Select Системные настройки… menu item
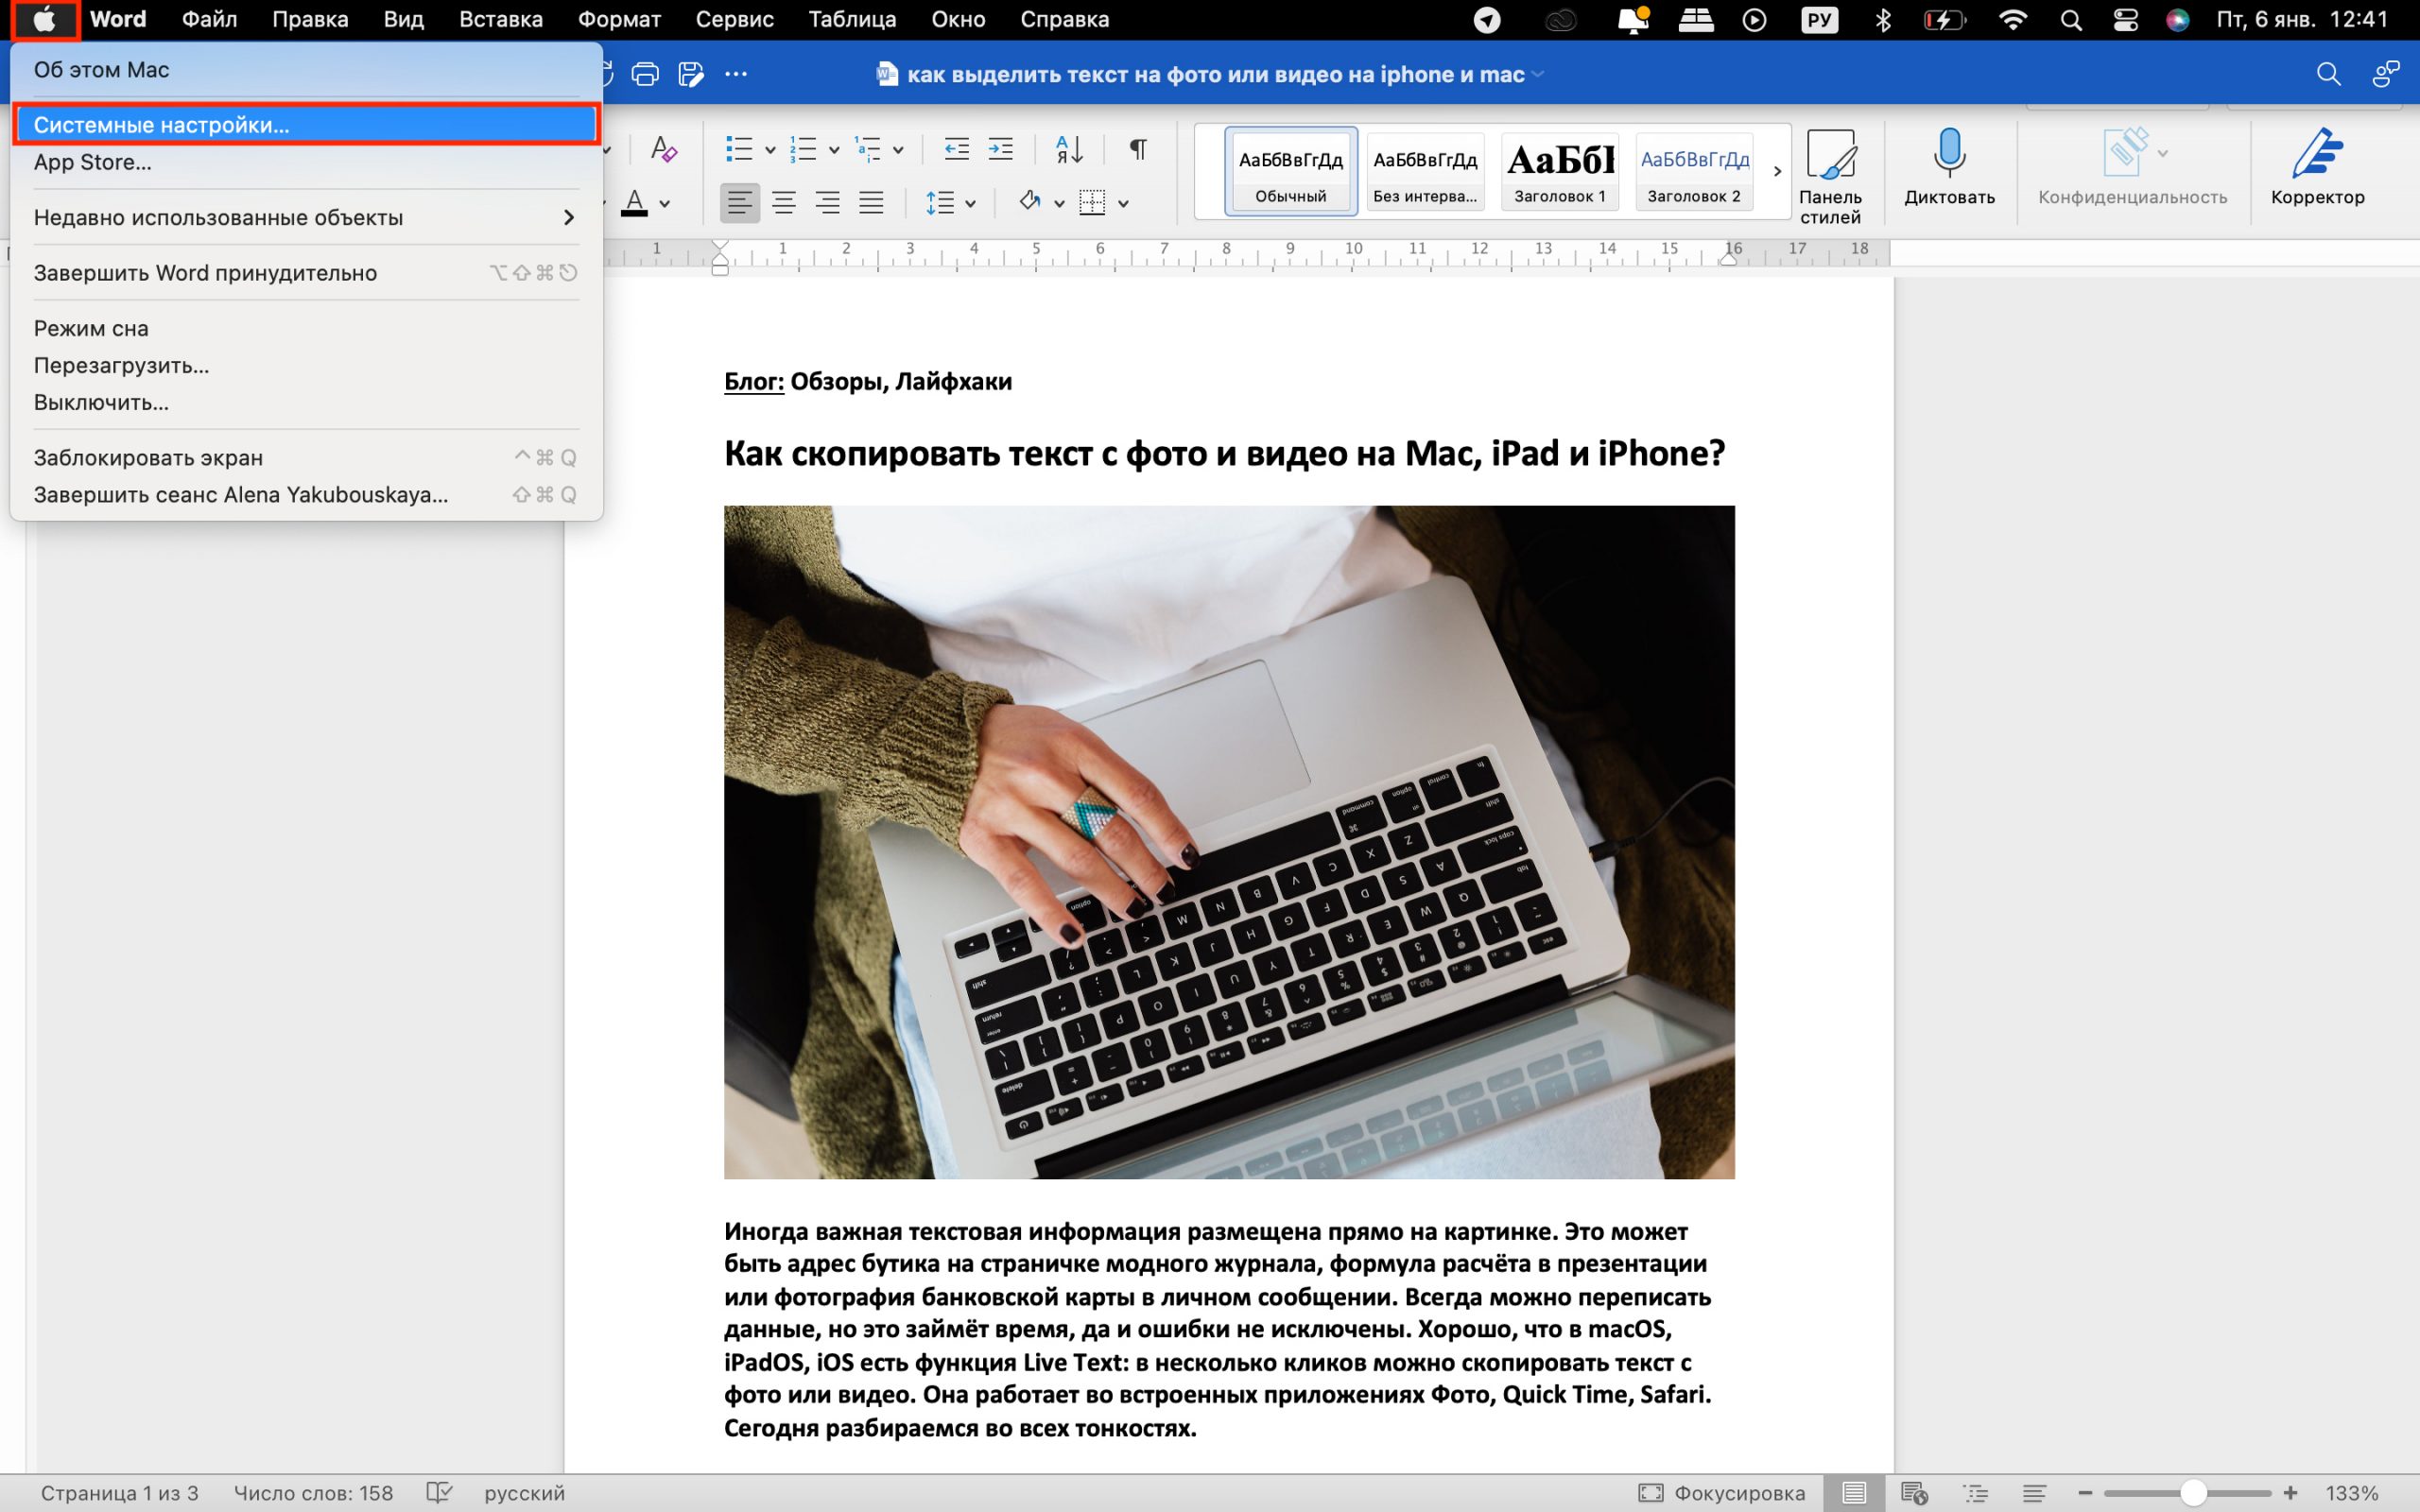This screenshot has height=1512, width=2420. pyautogui.click(x=306, y=125)
